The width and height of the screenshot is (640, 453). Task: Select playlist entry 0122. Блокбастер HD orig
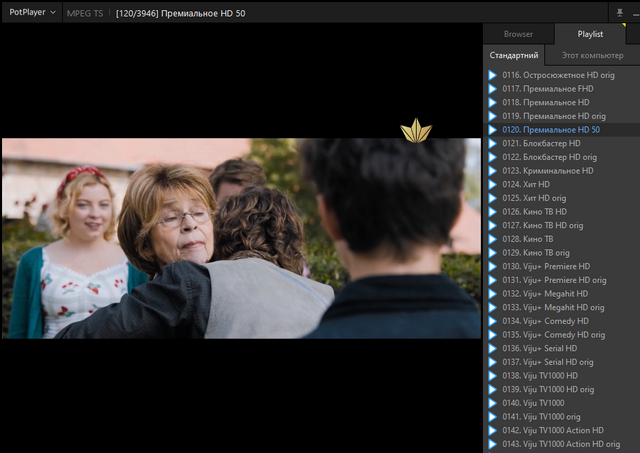[x=562, y=157]
